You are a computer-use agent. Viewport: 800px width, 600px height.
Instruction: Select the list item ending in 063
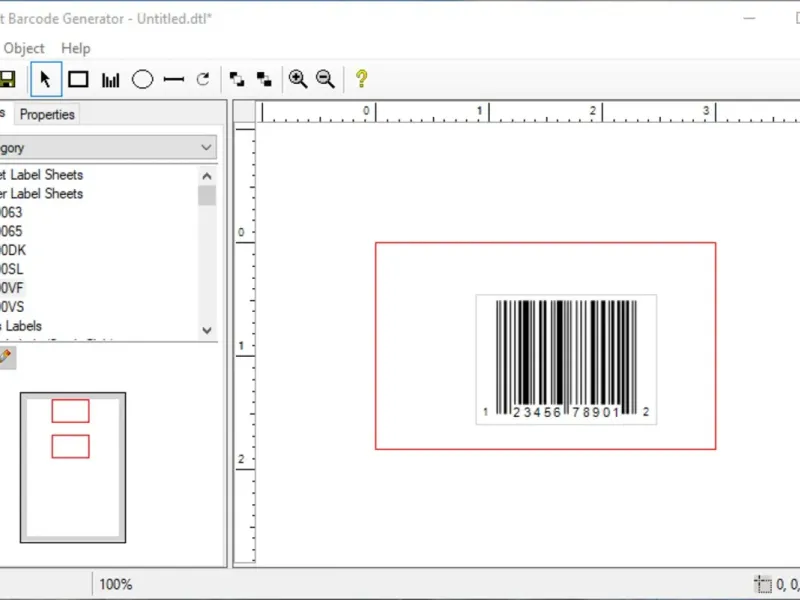coord(11,213)
